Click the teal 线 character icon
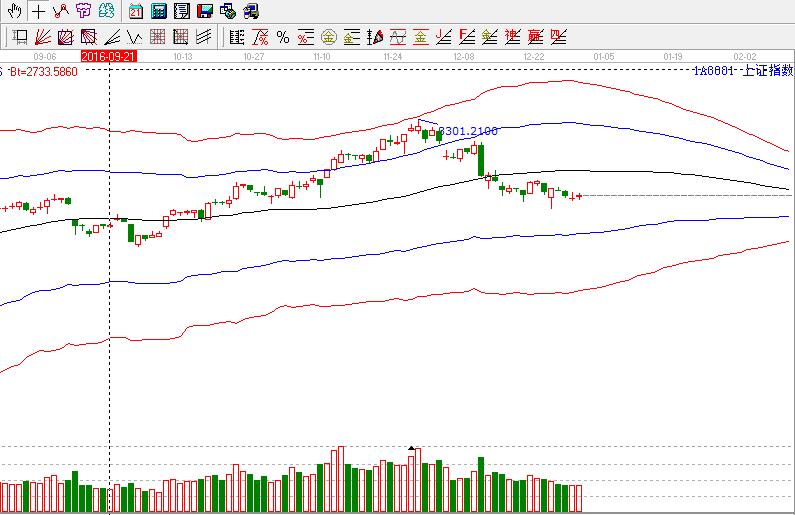Screen dimensions: 795x515 click(106, 12)
